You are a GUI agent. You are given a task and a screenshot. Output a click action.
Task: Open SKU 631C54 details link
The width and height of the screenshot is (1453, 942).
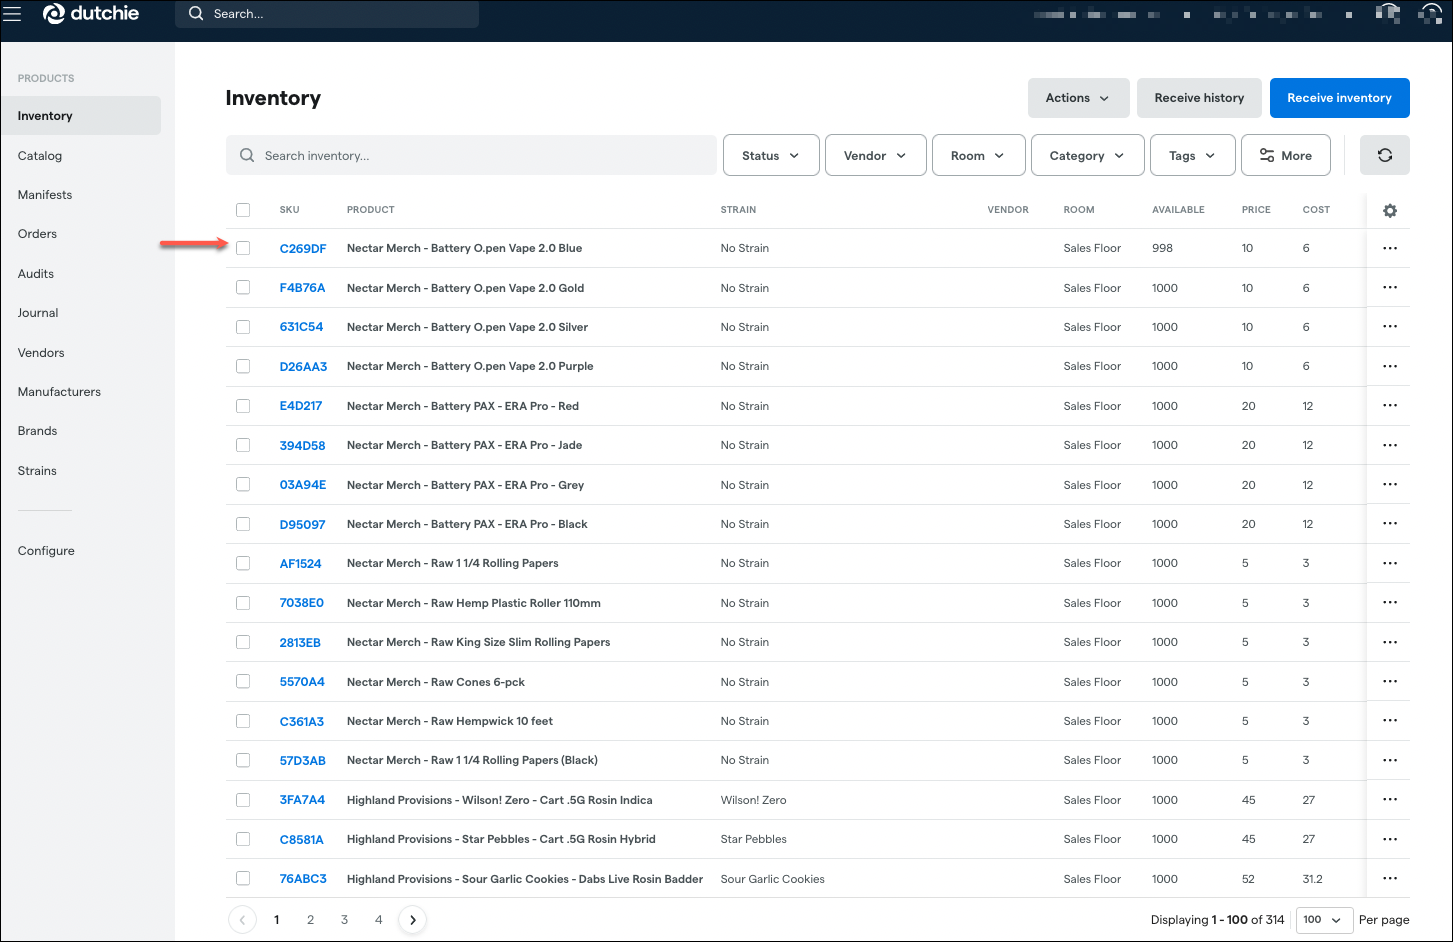point(302,327)
